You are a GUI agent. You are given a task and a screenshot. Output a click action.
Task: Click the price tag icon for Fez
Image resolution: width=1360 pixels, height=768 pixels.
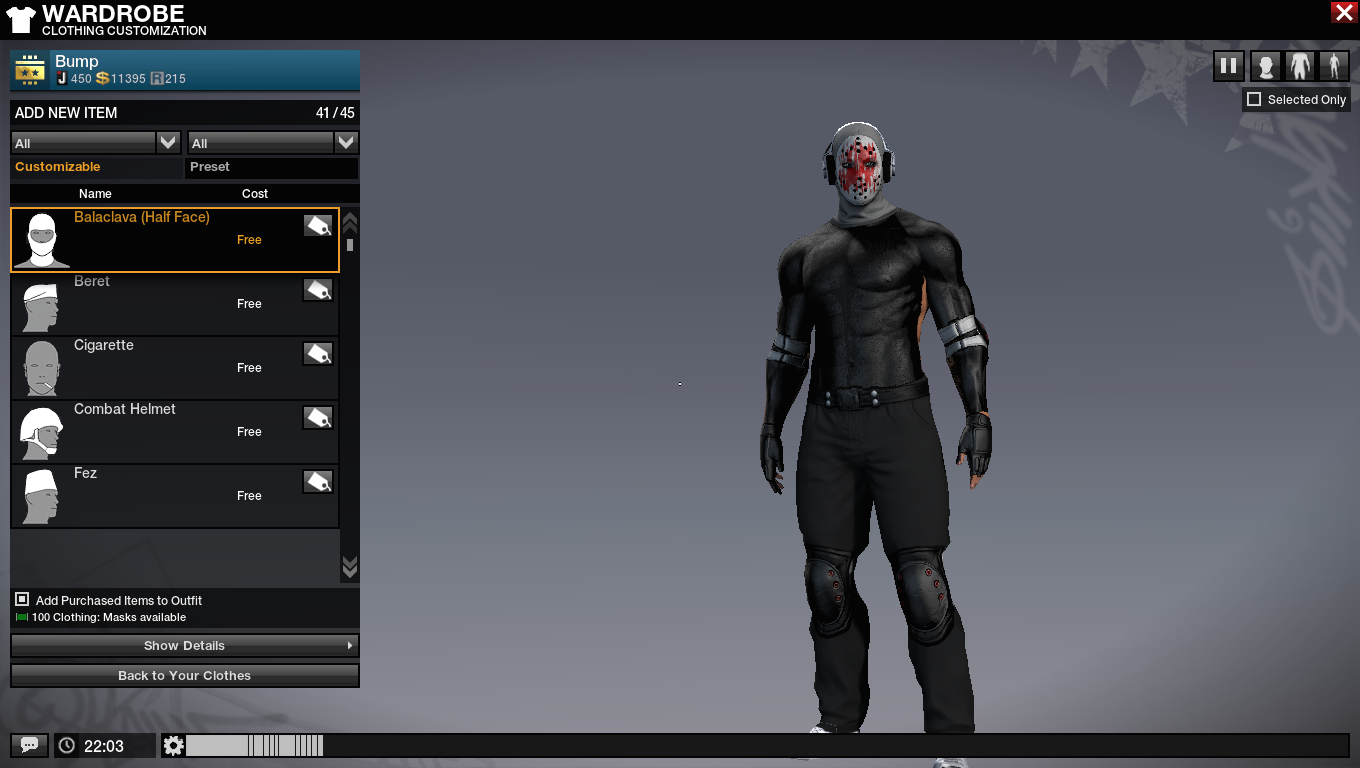click(318, 481)
